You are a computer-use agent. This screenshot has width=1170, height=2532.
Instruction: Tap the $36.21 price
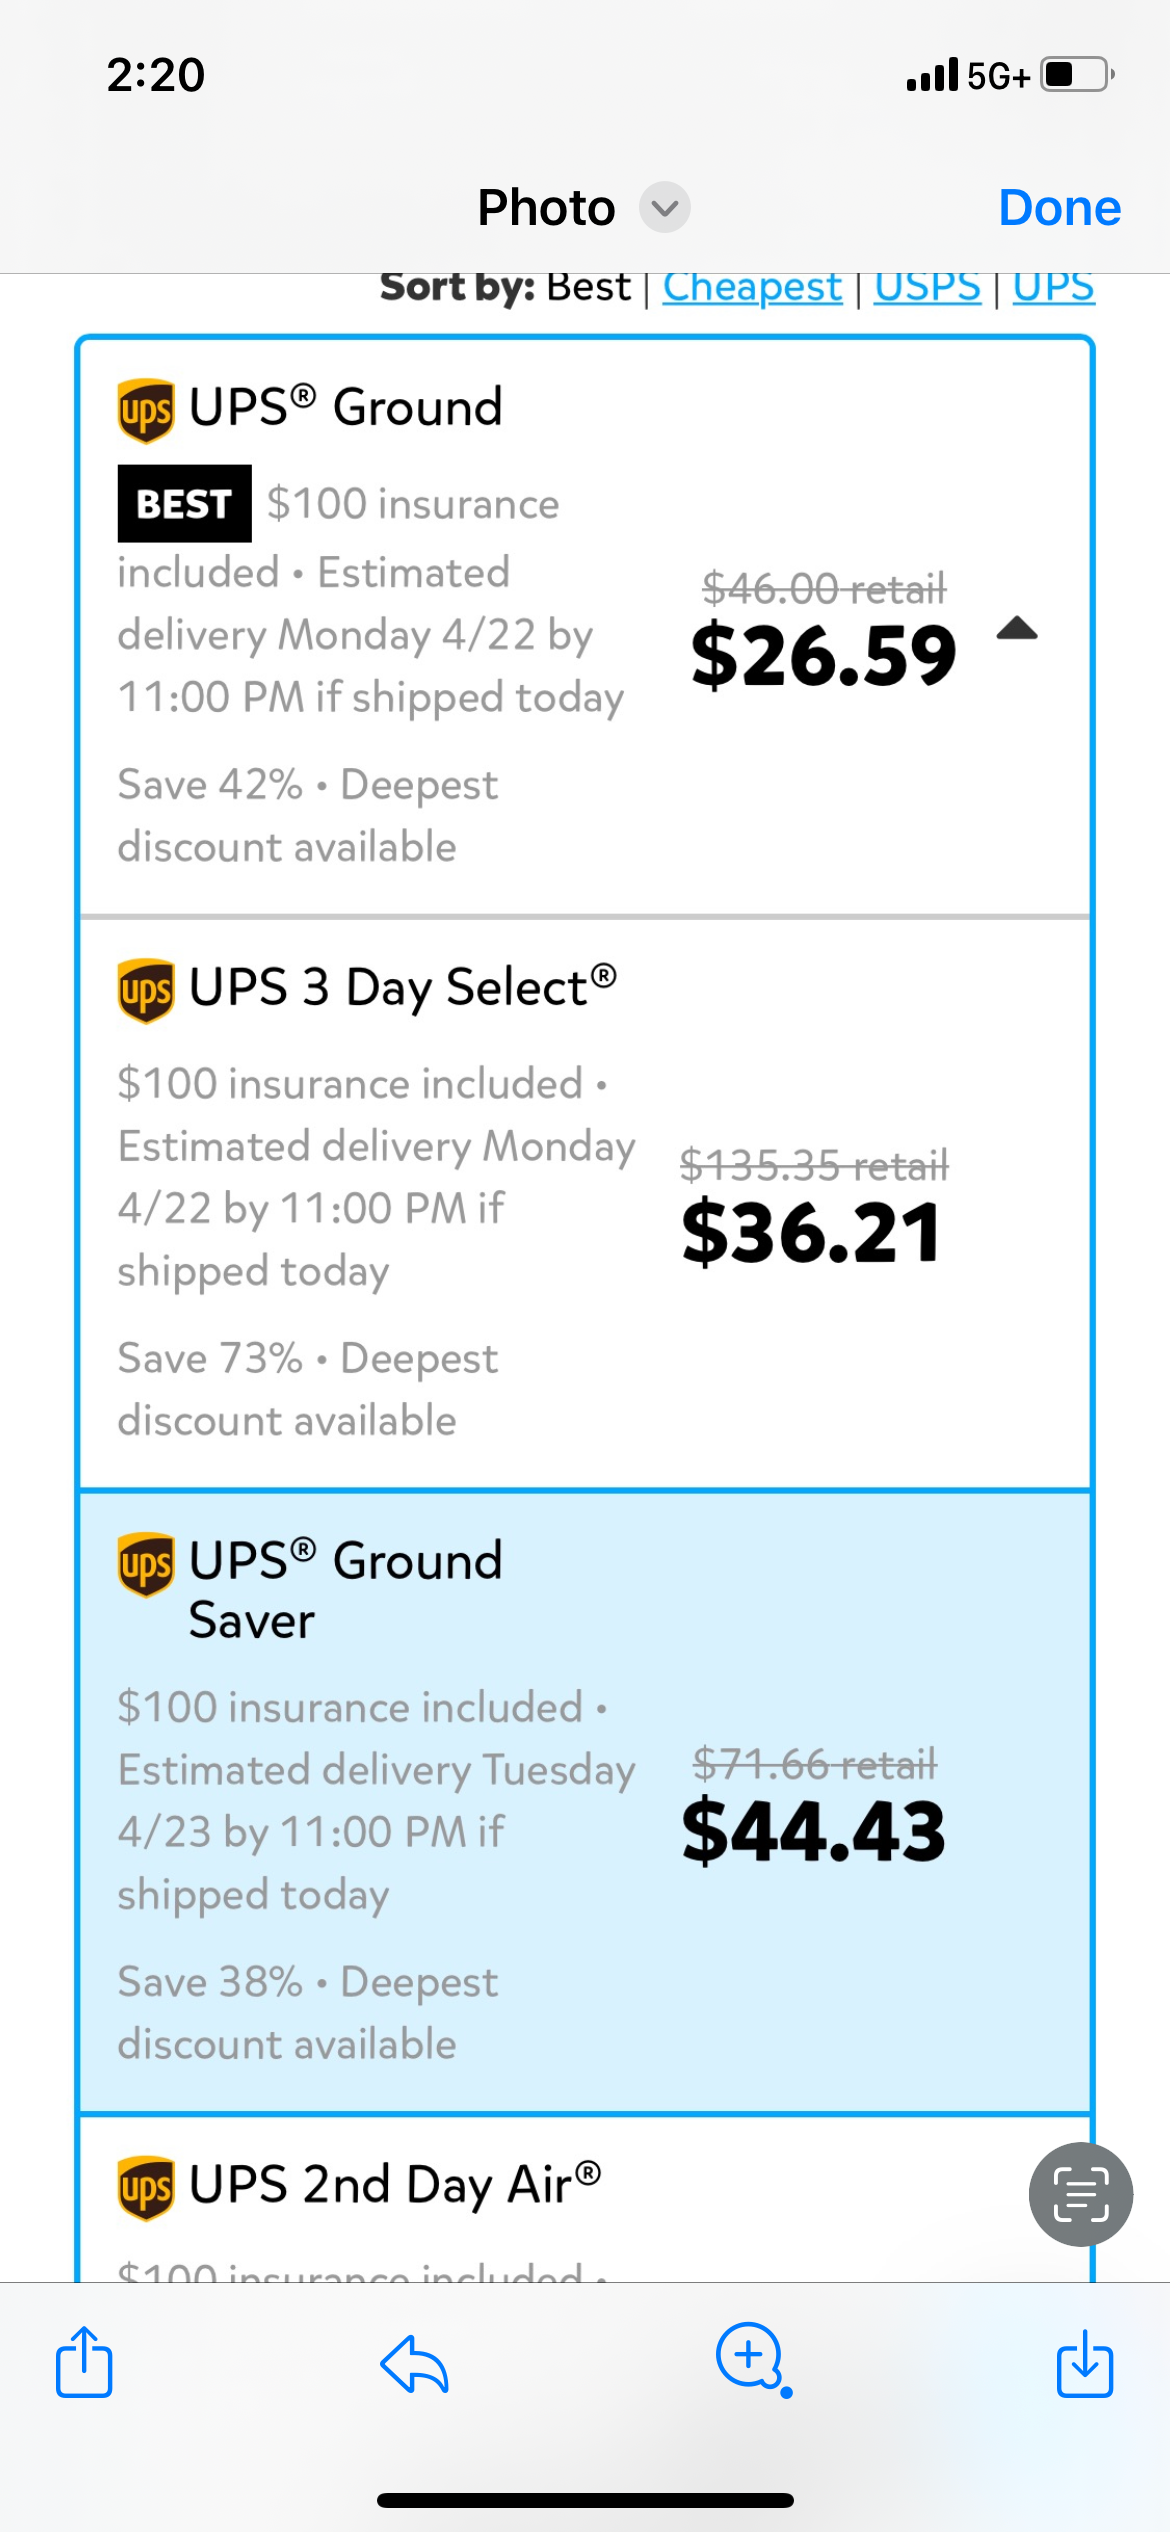tap(811, 1234)
